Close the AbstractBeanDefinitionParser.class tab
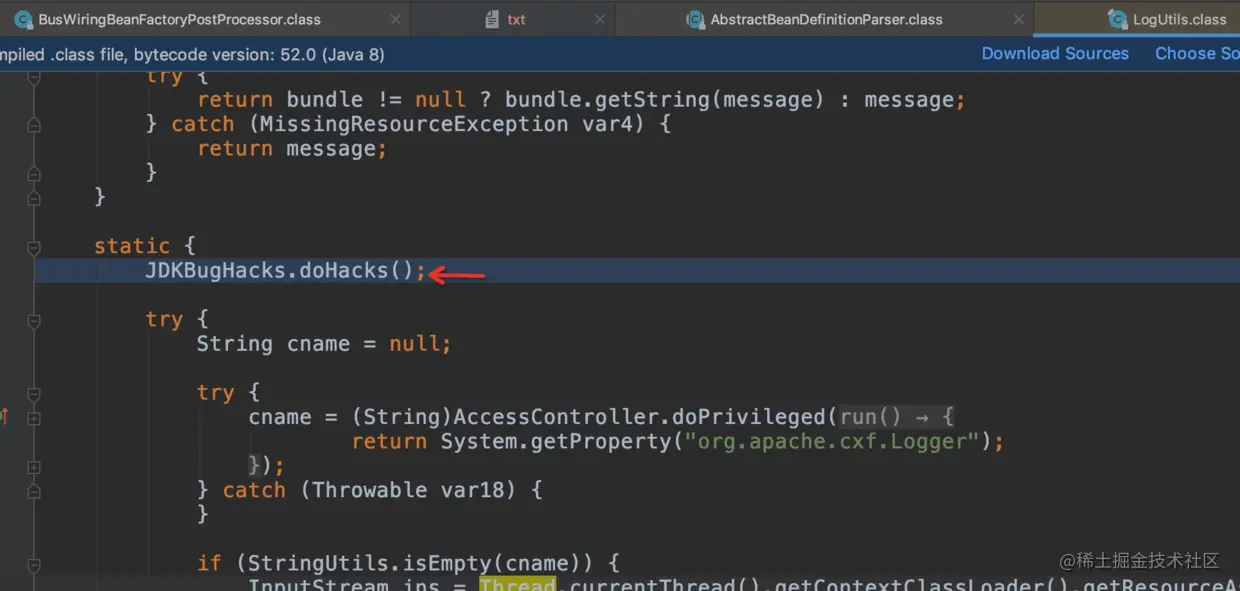Image resolution: width=1240 pixels, height=591 pixels. click(x=1018, y=19)
